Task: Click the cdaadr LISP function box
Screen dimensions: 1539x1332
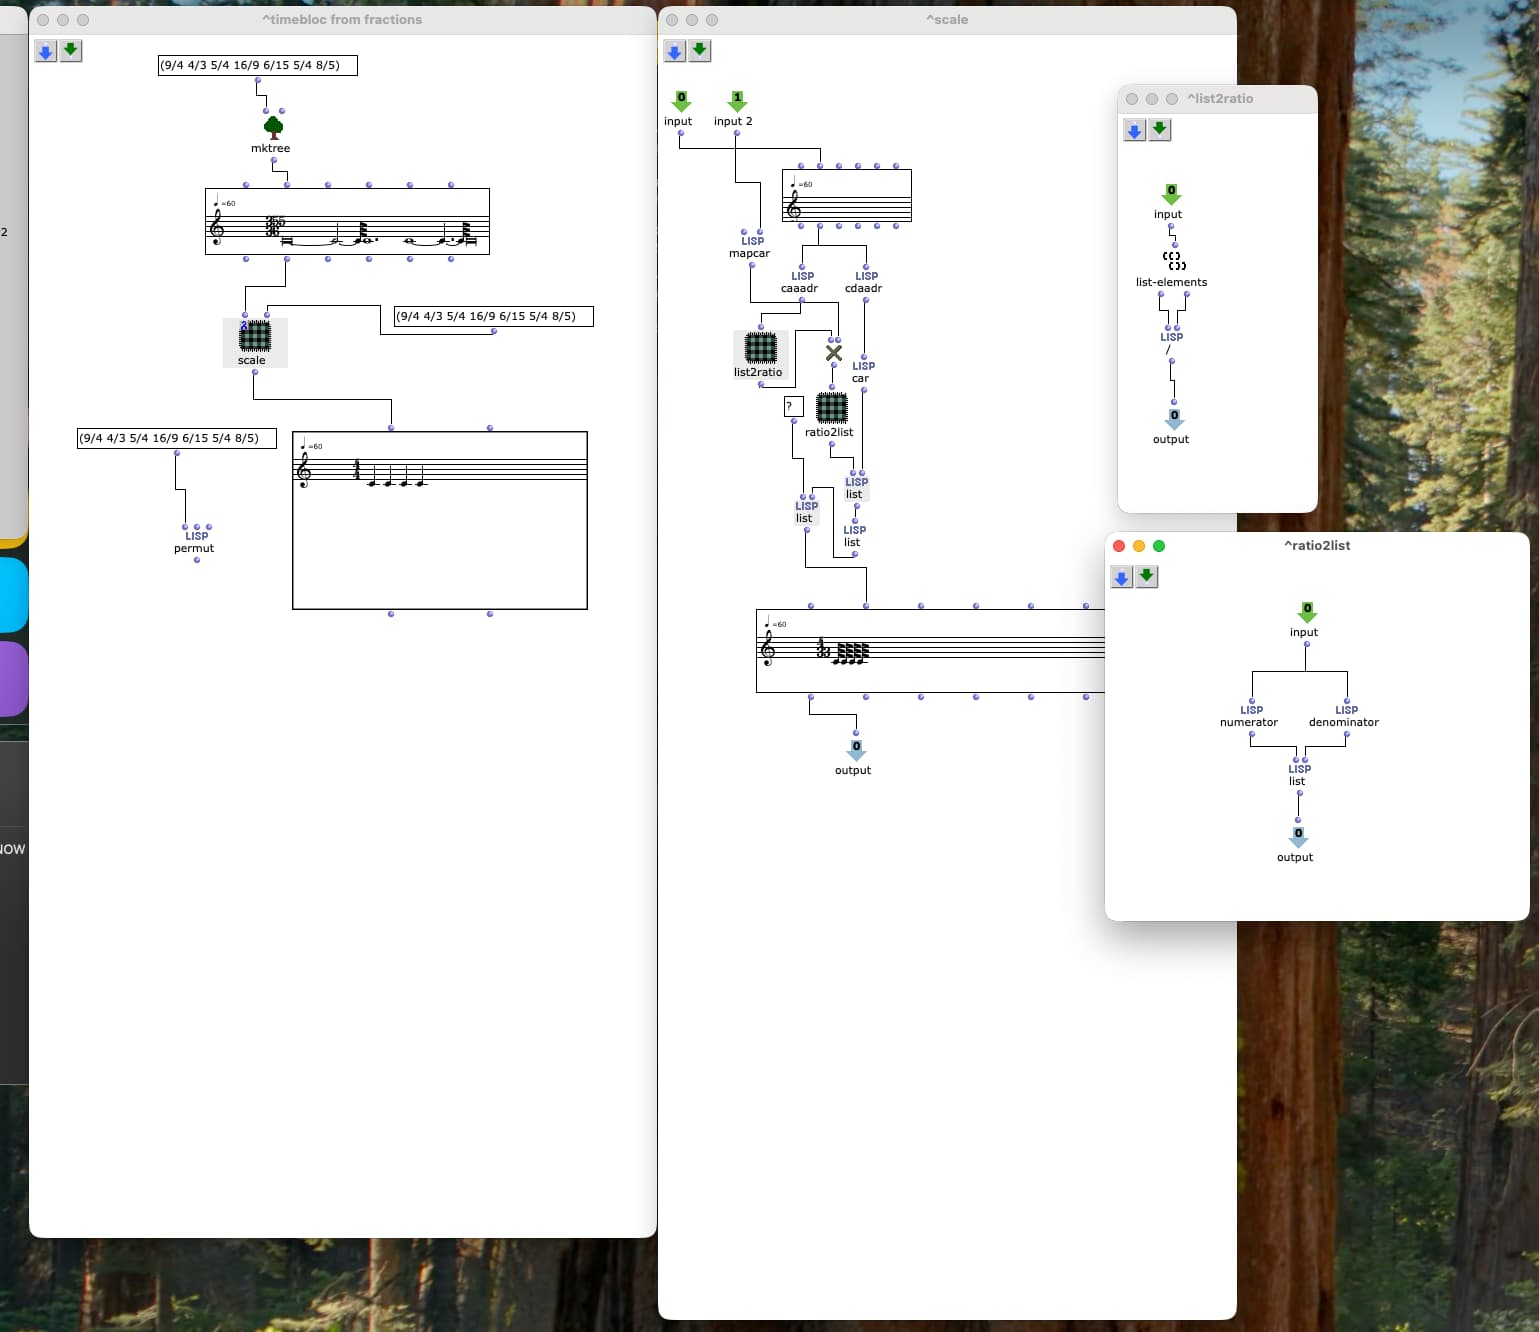Action: point(866,281)
